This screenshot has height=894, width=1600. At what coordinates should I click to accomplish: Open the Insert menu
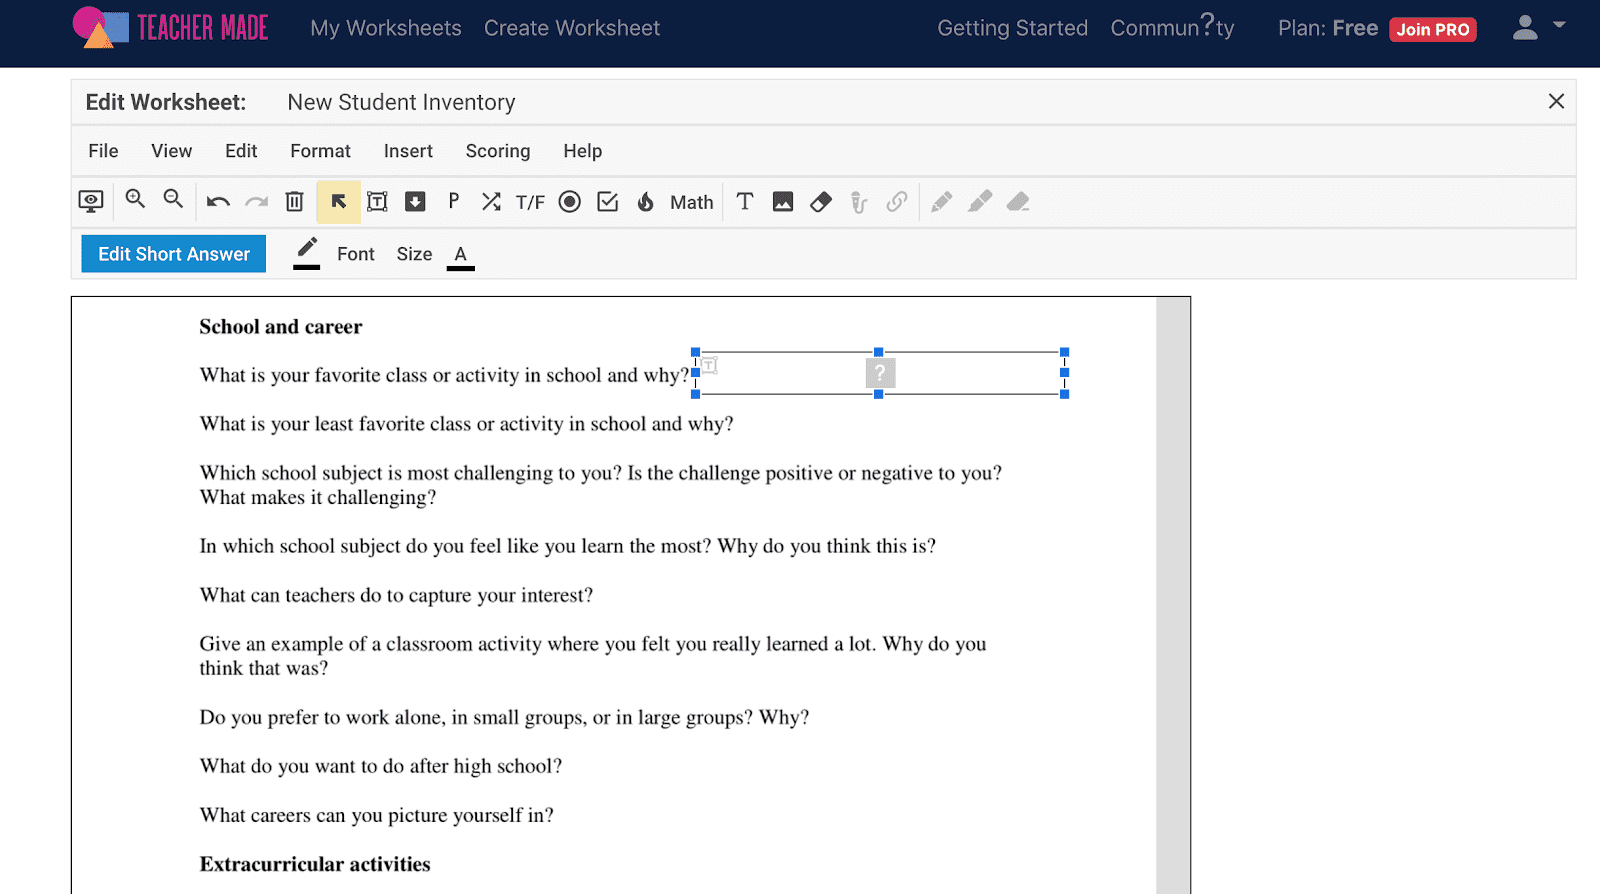tap(408, 151)
